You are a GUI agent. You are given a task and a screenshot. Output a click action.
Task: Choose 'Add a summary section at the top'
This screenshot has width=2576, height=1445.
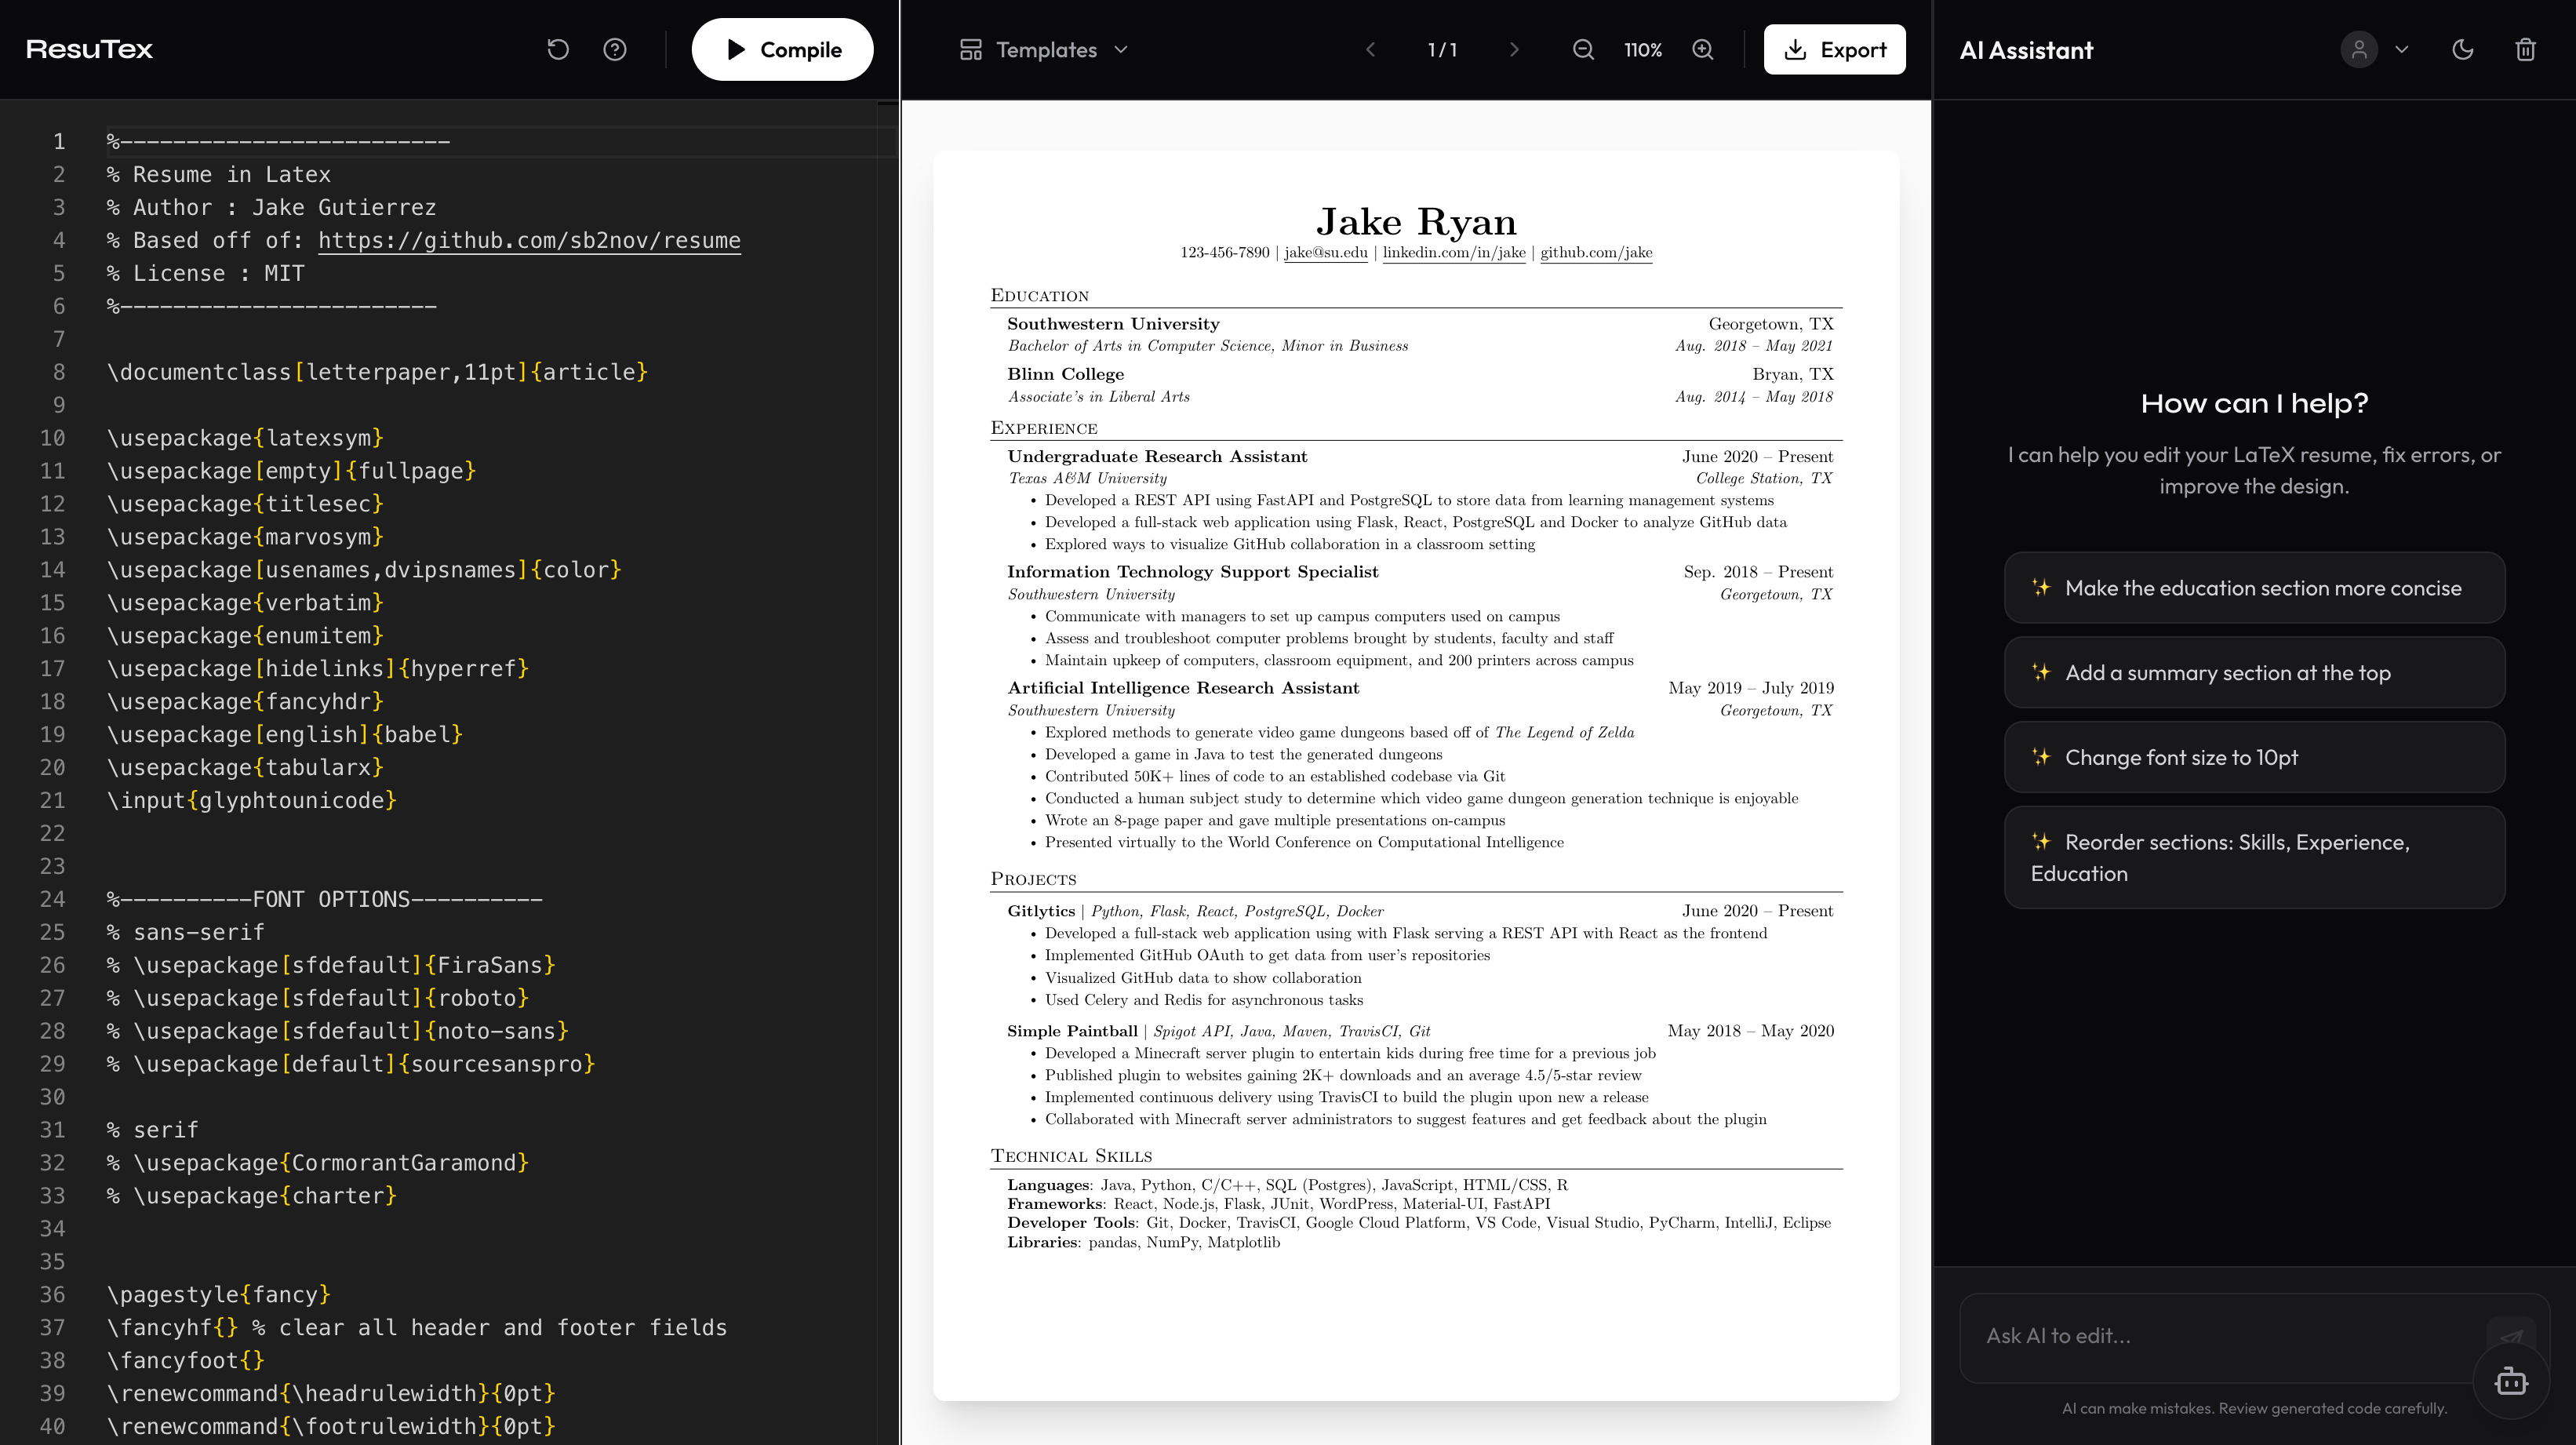(2254, 673)
